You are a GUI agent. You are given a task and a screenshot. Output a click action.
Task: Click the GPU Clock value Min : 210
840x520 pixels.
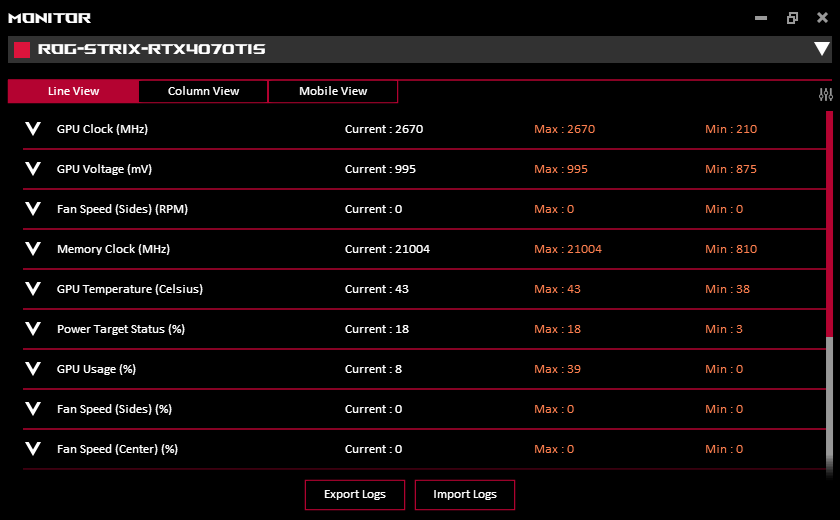[731, 129]
